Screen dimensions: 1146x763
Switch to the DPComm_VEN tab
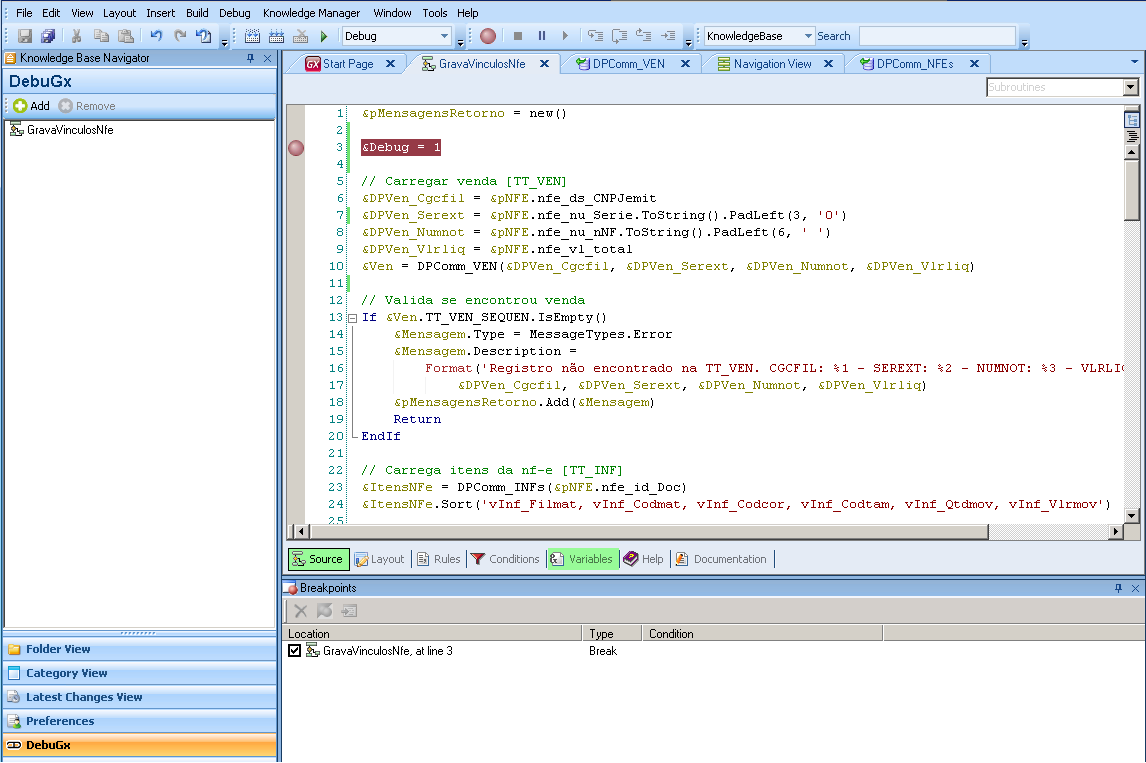631,64
